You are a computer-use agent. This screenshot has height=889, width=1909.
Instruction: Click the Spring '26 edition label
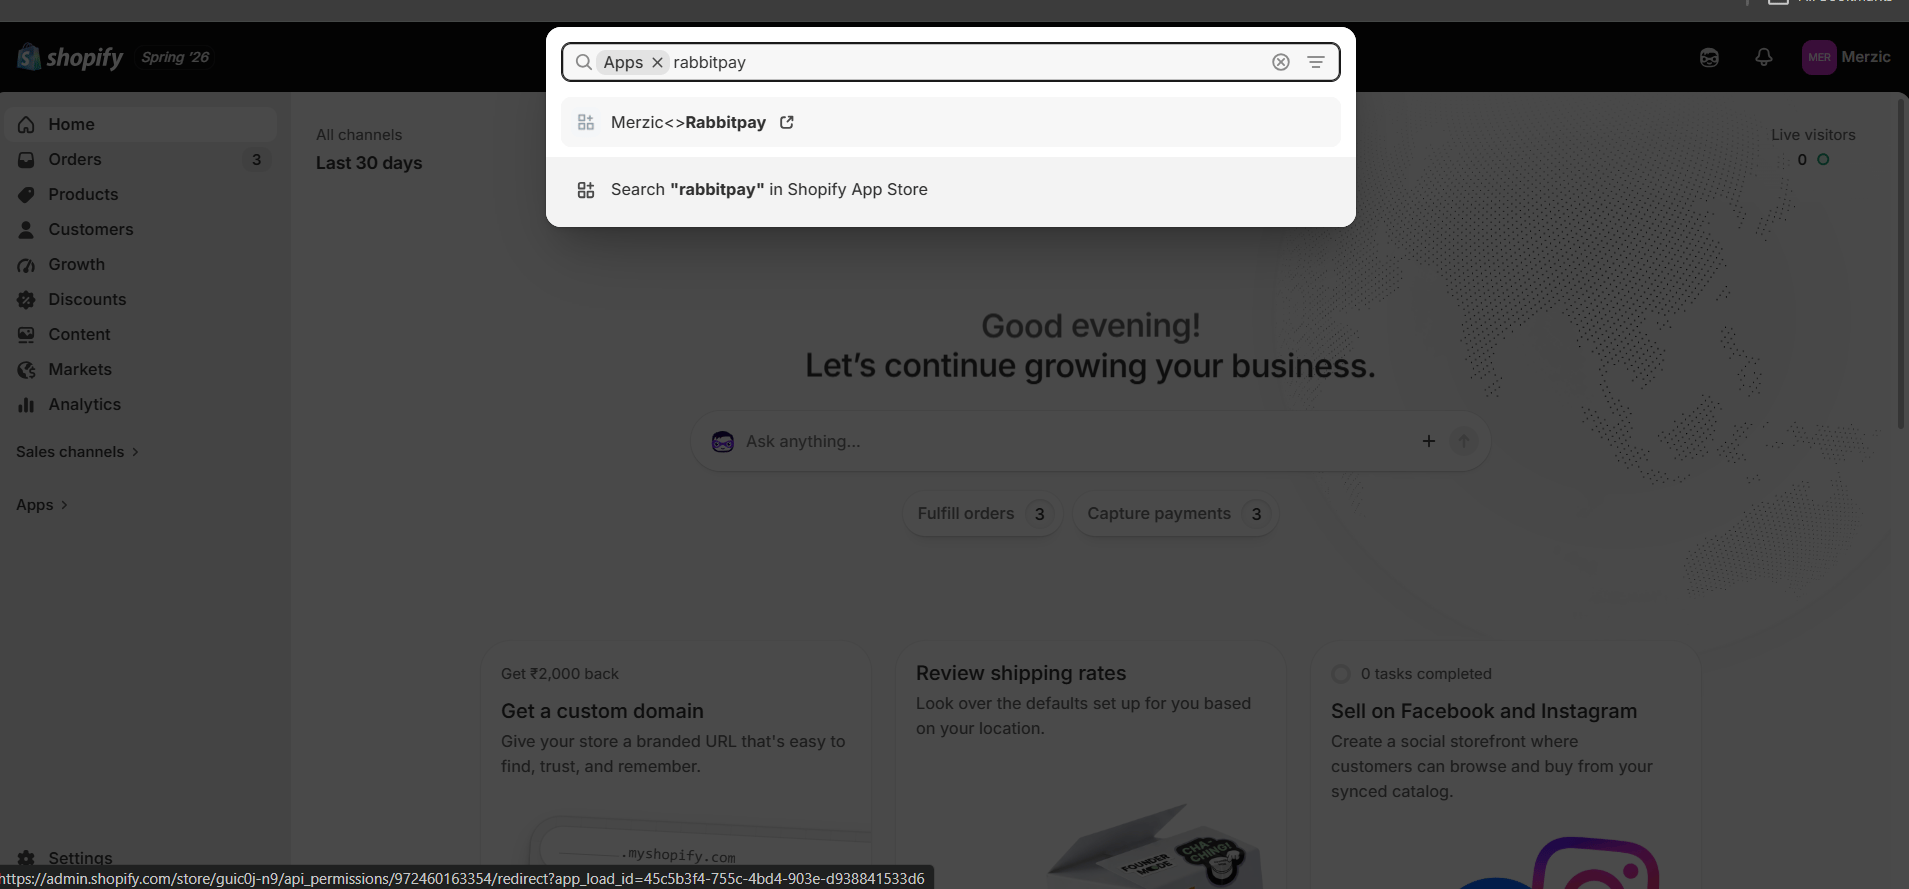175,57
